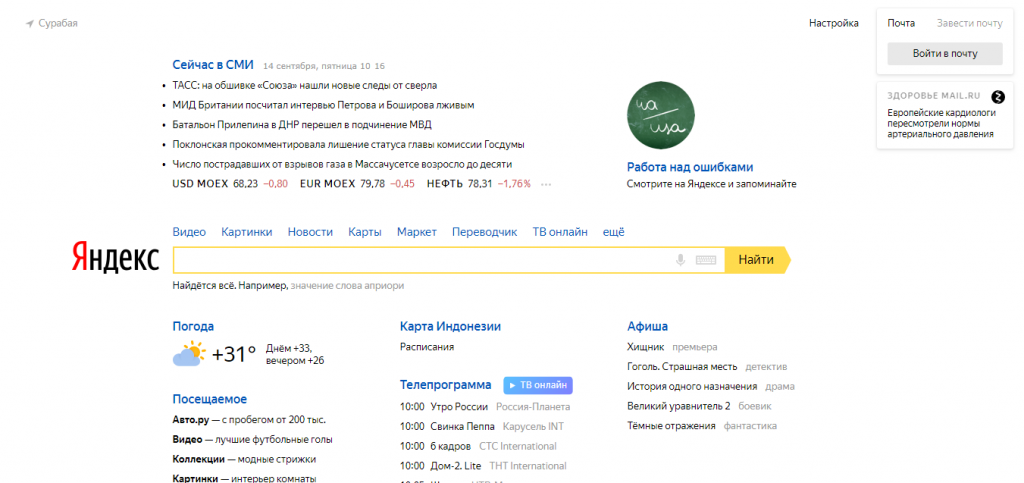Open the green chalkboard Работа над ошибками image
This screenshot has height=483, width=1024.
(660, 116)
